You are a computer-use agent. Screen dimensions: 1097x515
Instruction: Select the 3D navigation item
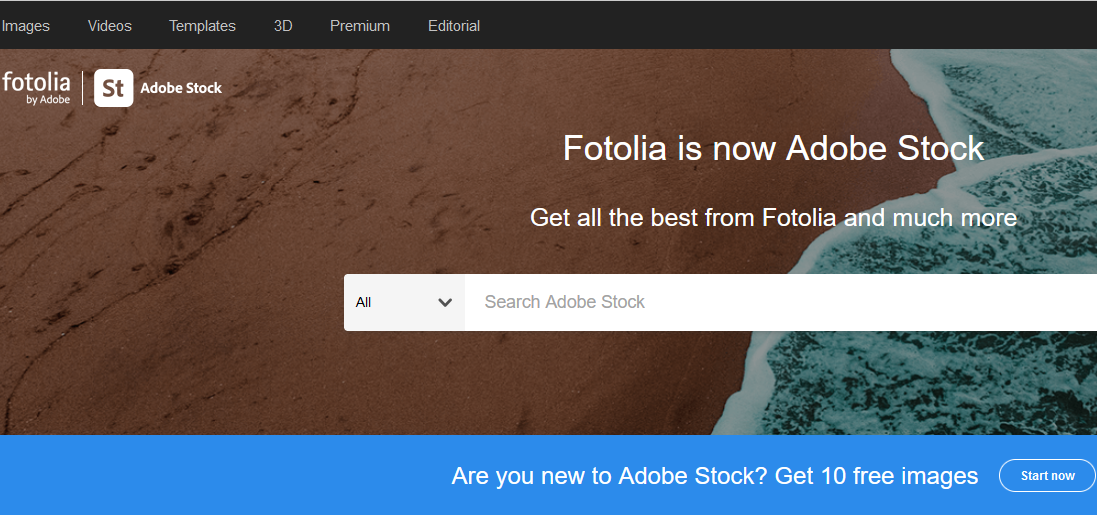(x=283, y=26)
